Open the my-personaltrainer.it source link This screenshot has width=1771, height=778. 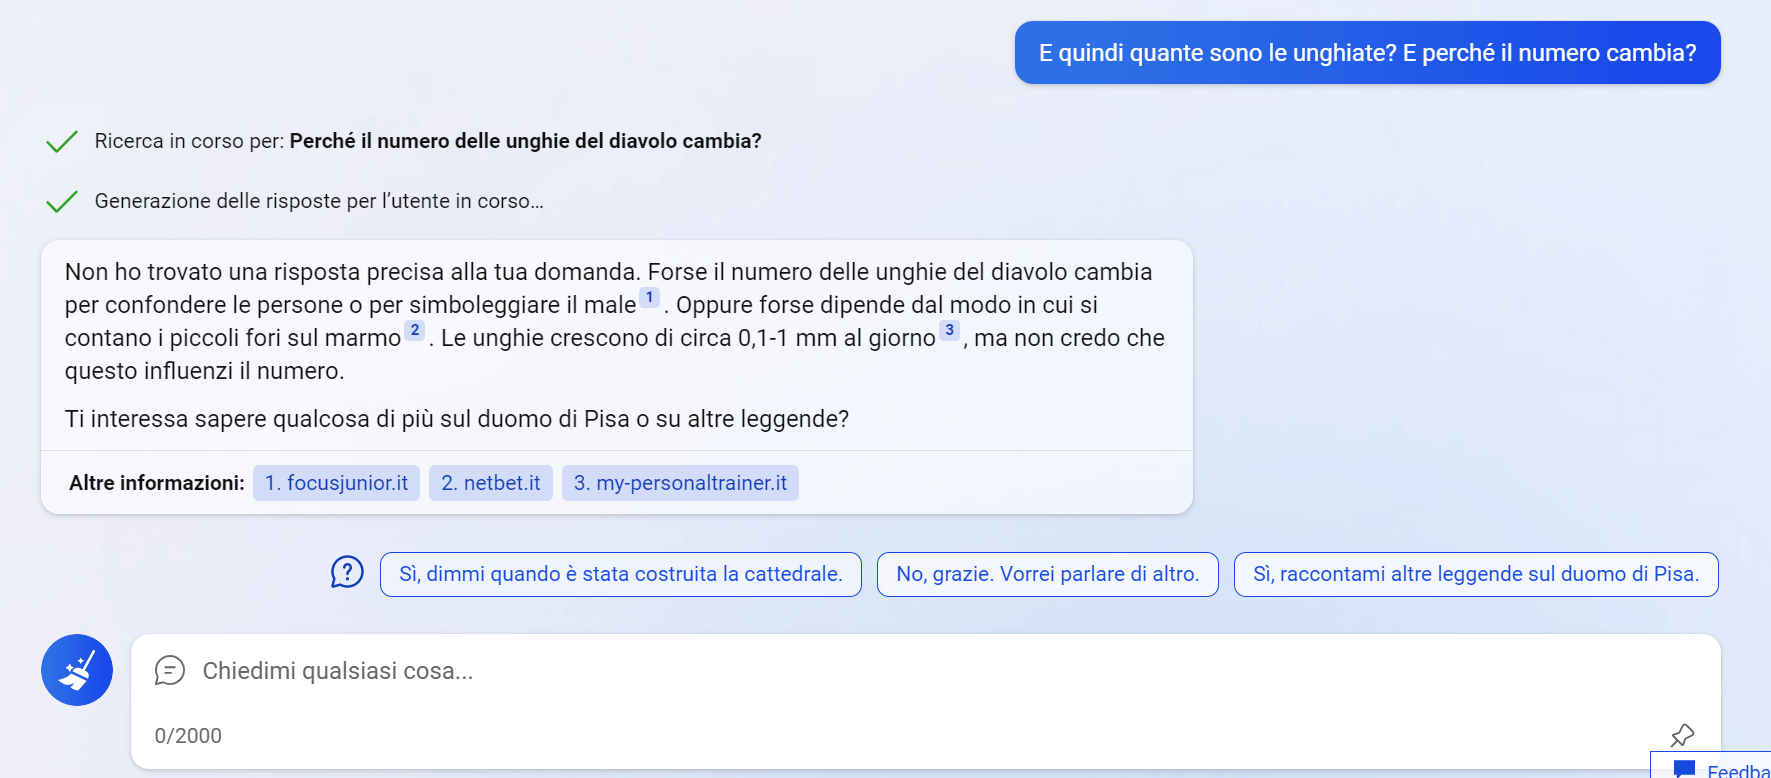(680, 483)
